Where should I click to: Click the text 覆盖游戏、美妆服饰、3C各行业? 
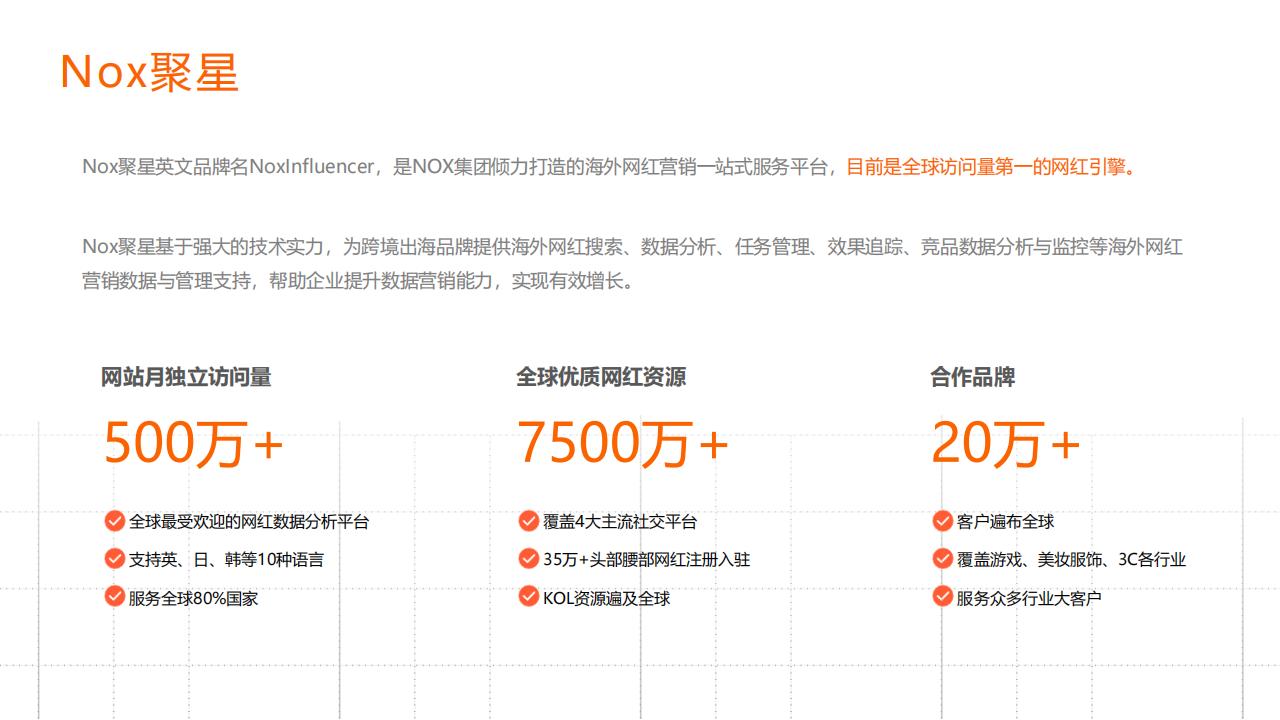[1071, 559]
